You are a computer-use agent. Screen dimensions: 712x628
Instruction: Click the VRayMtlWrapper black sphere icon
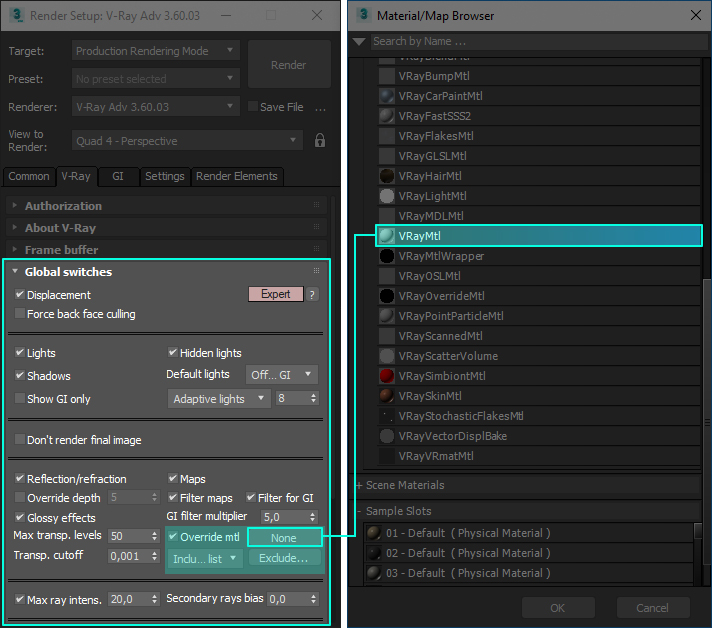tap(386, 256)
